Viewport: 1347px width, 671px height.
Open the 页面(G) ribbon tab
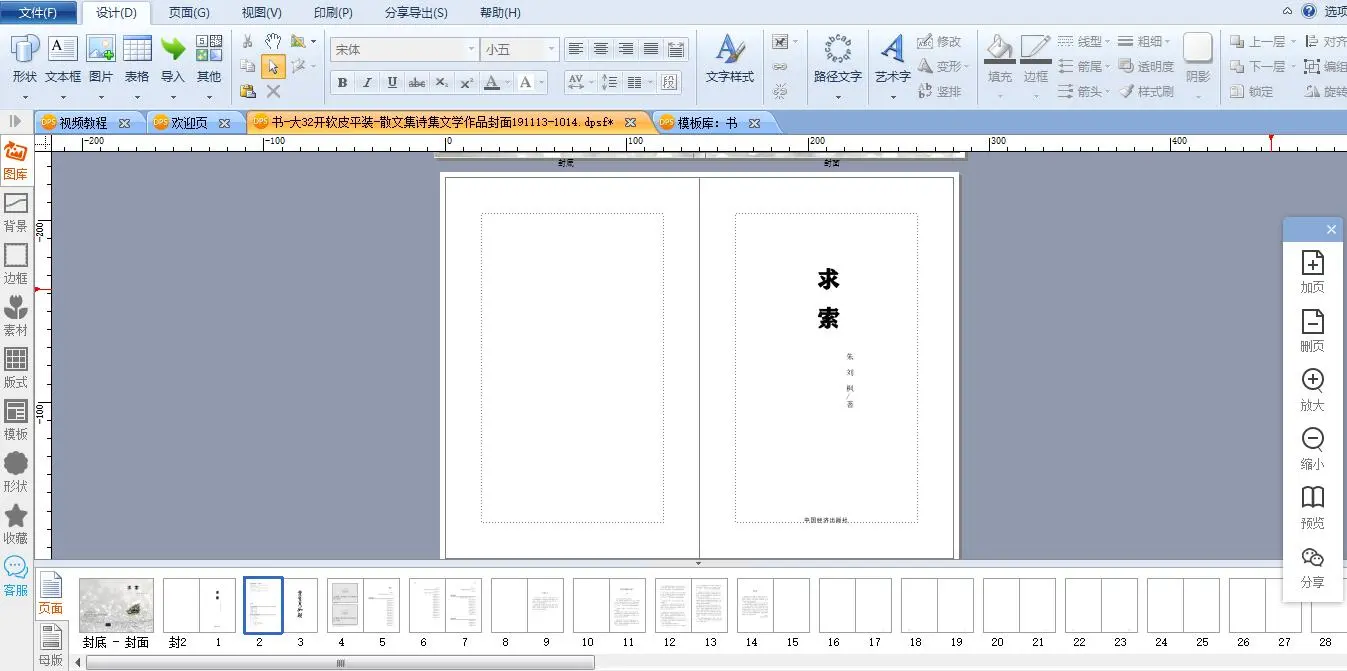pyautogui.click(x=189, y=13)
